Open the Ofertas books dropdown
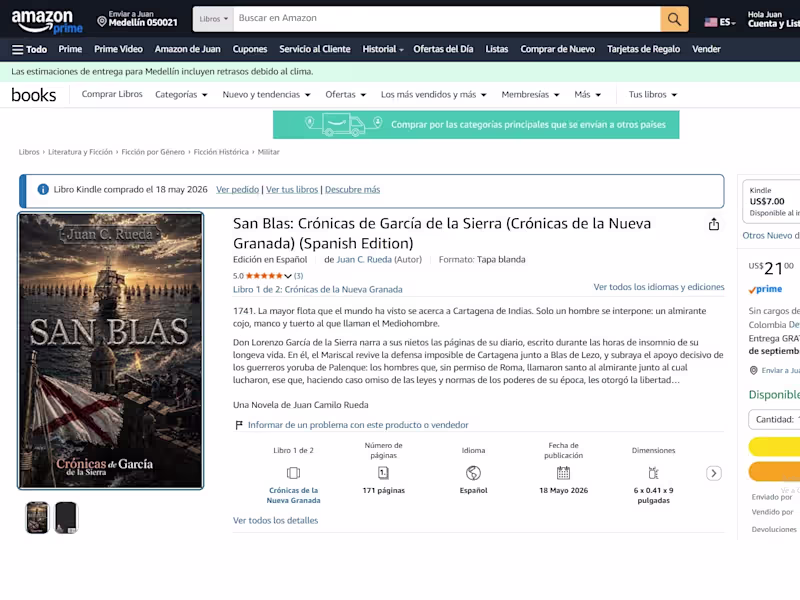Viewport: 800px width, 600px height. [x=345, y=94]
